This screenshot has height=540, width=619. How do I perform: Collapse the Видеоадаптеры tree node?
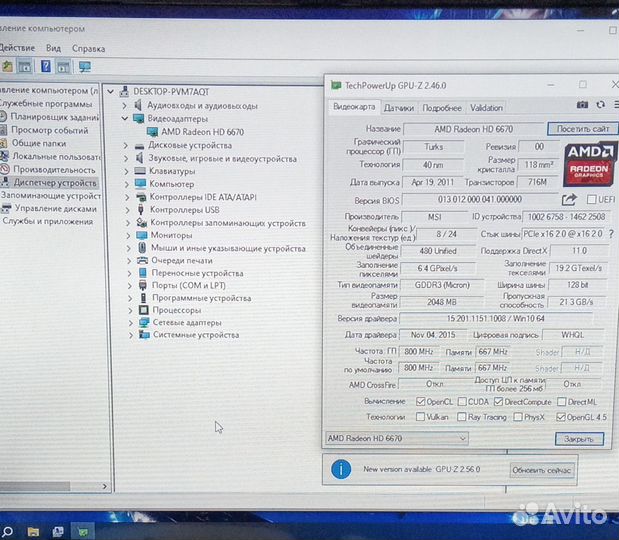[x=125, y=118]
